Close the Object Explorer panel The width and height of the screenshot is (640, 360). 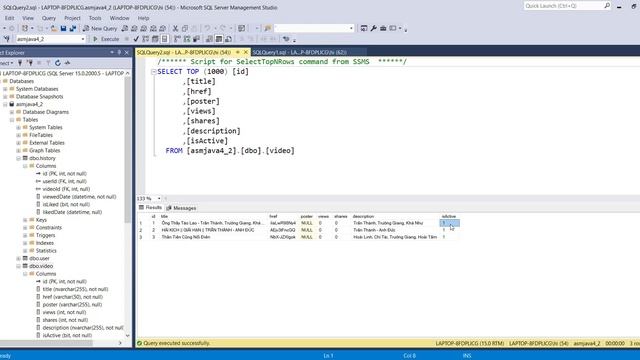click(127, 52)
